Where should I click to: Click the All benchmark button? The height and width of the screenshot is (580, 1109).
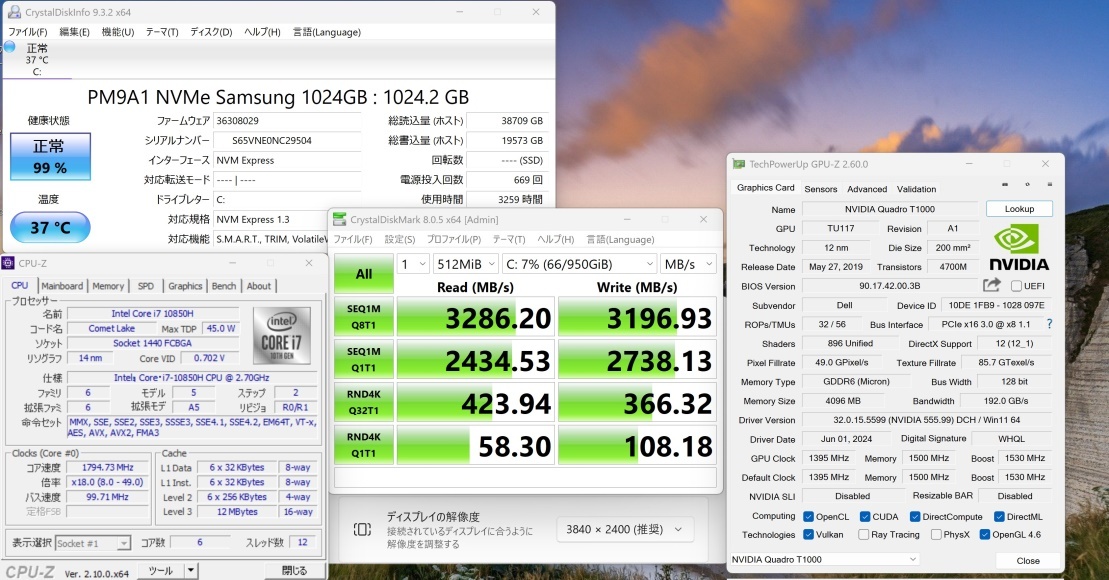tap(364, 274)
